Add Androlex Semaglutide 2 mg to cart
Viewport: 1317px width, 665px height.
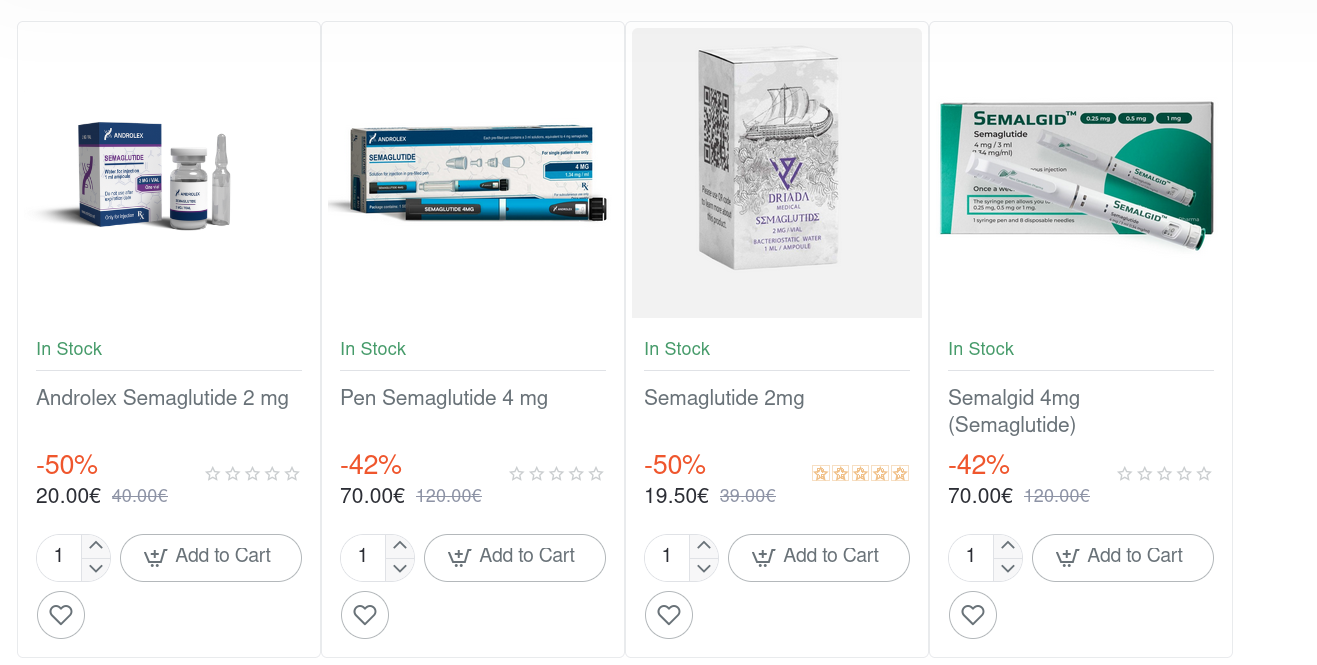(x=210, y=557)
